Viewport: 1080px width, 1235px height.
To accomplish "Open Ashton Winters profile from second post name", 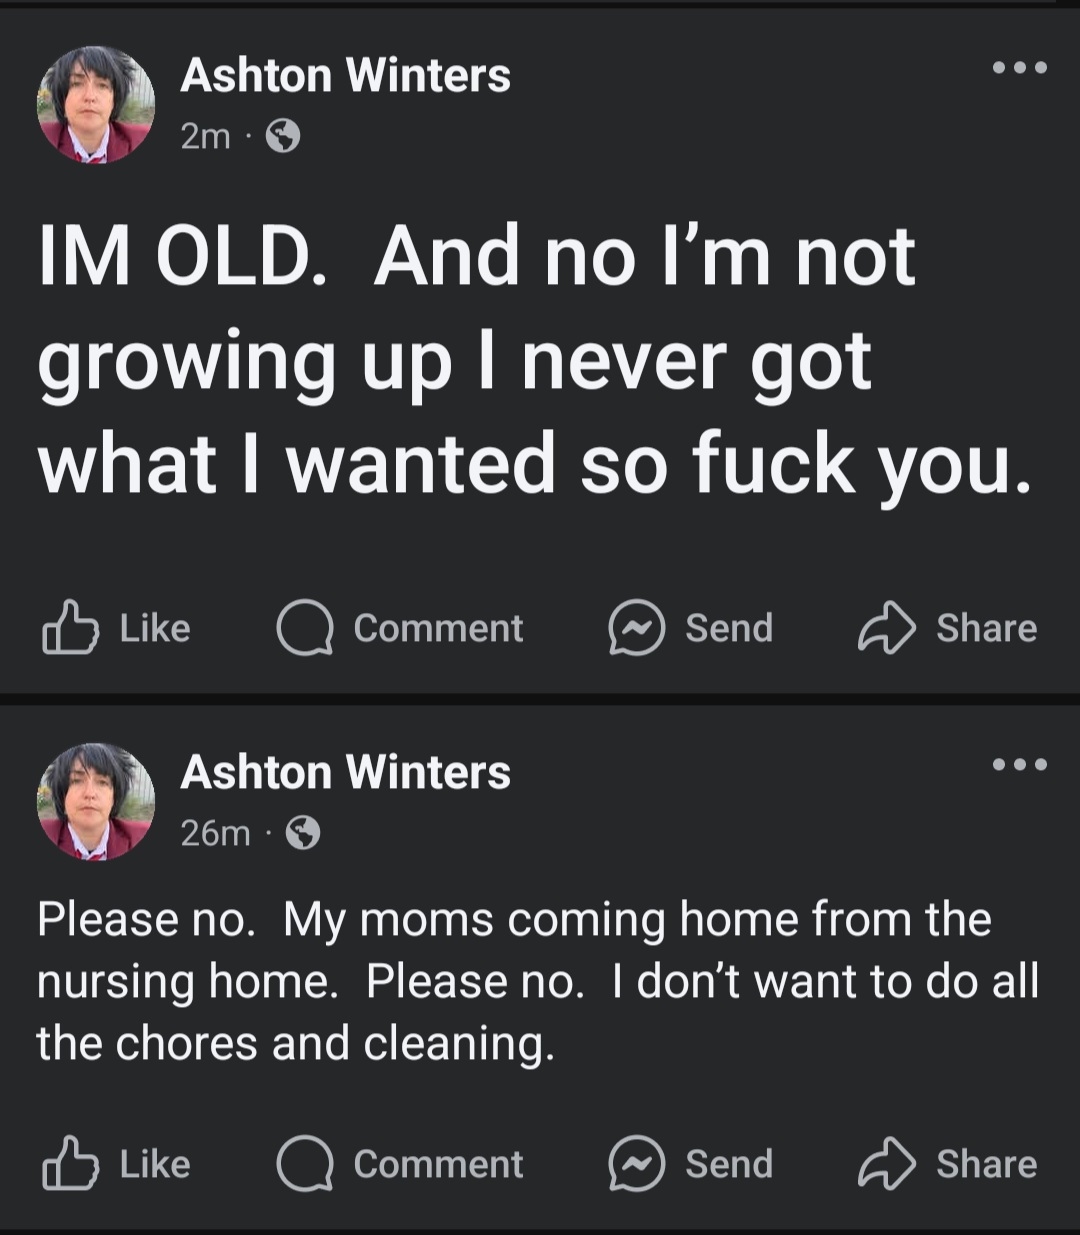I will 345,773.
